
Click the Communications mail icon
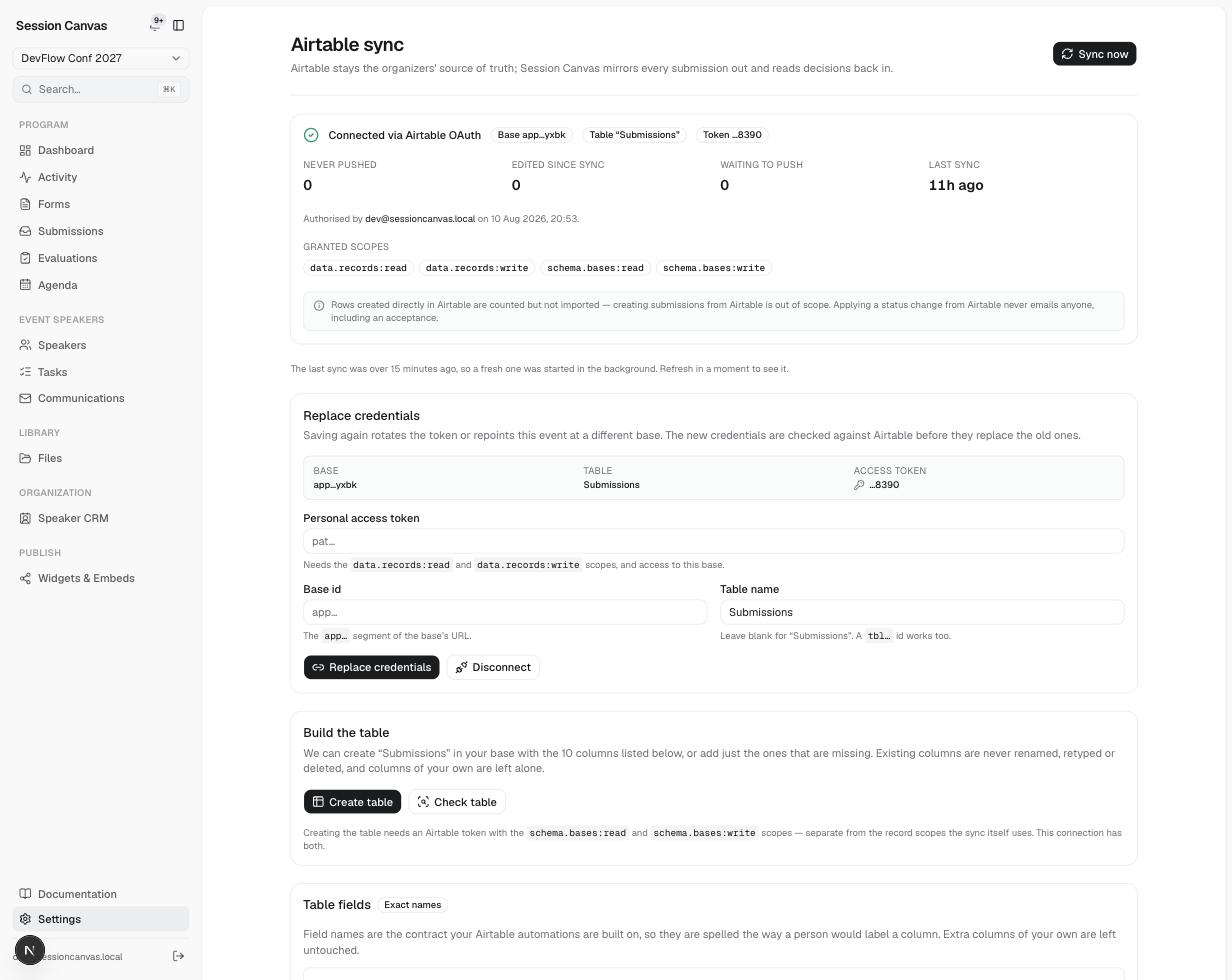(25, 398)
